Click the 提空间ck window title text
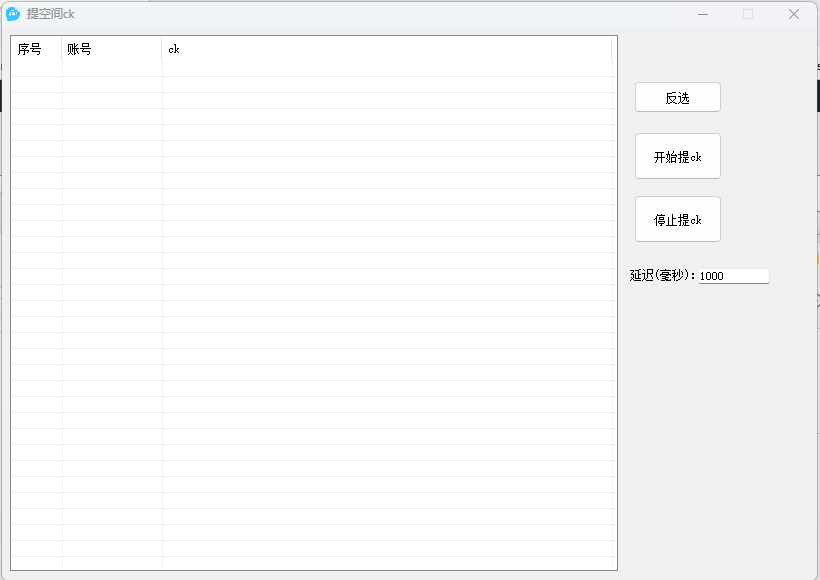This screenshot has height=580, width=820. [51, 14]
